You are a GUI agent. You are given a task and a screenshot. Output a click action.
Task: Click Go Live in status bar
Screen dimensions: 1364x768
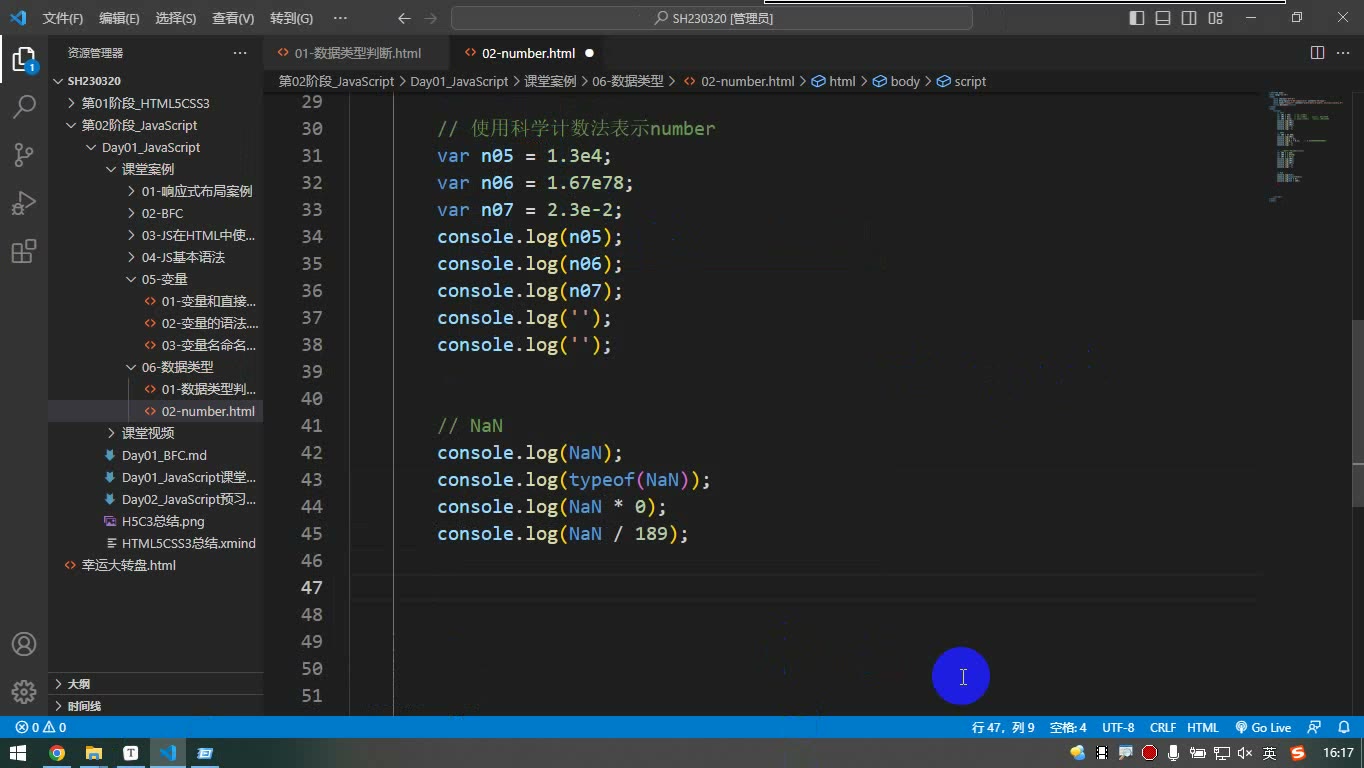click(x=1263, y=728)
